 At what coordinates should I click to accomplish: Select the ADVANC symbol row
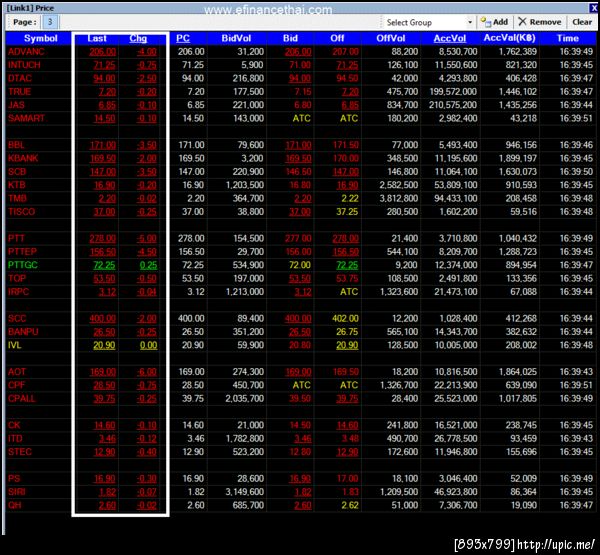click(26, 52)
